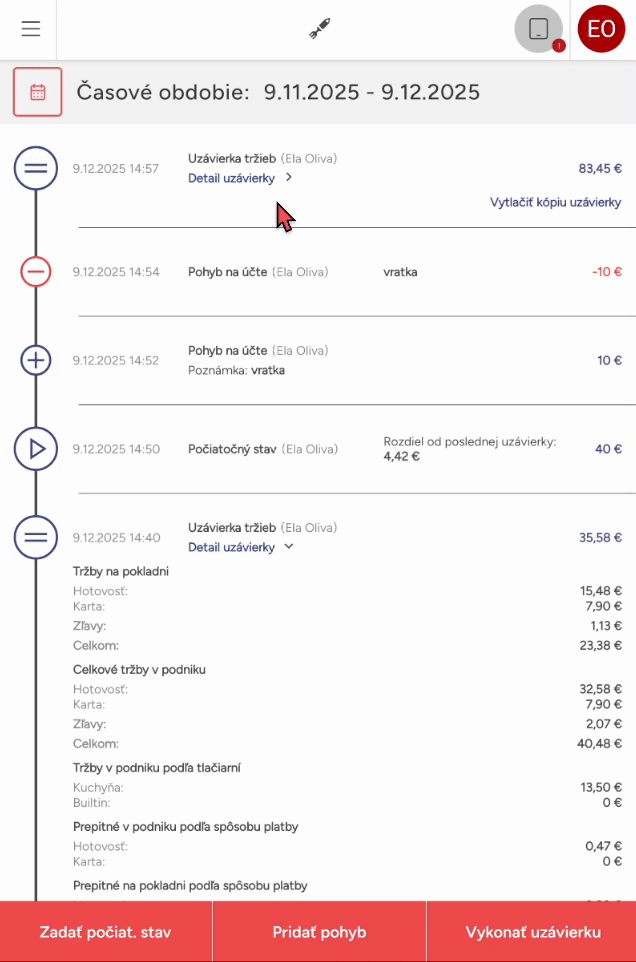Viewport: 636px width, 962px height.
Task: Select the -10 € vratka movement entry
Action: [x=606, y=271]
